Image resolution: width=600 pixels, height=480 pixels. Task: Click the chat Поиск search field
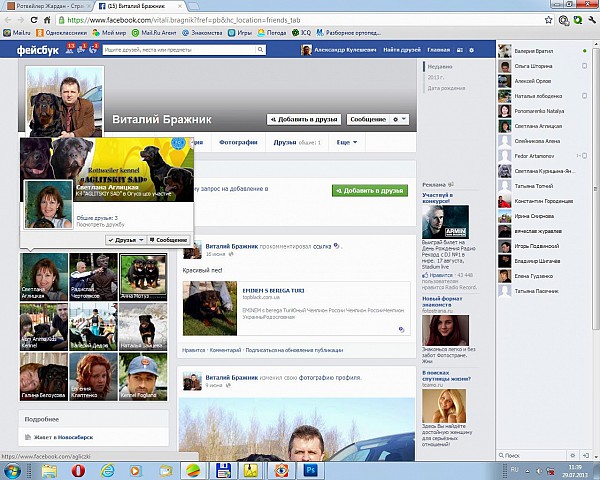(x=532, y=456)
